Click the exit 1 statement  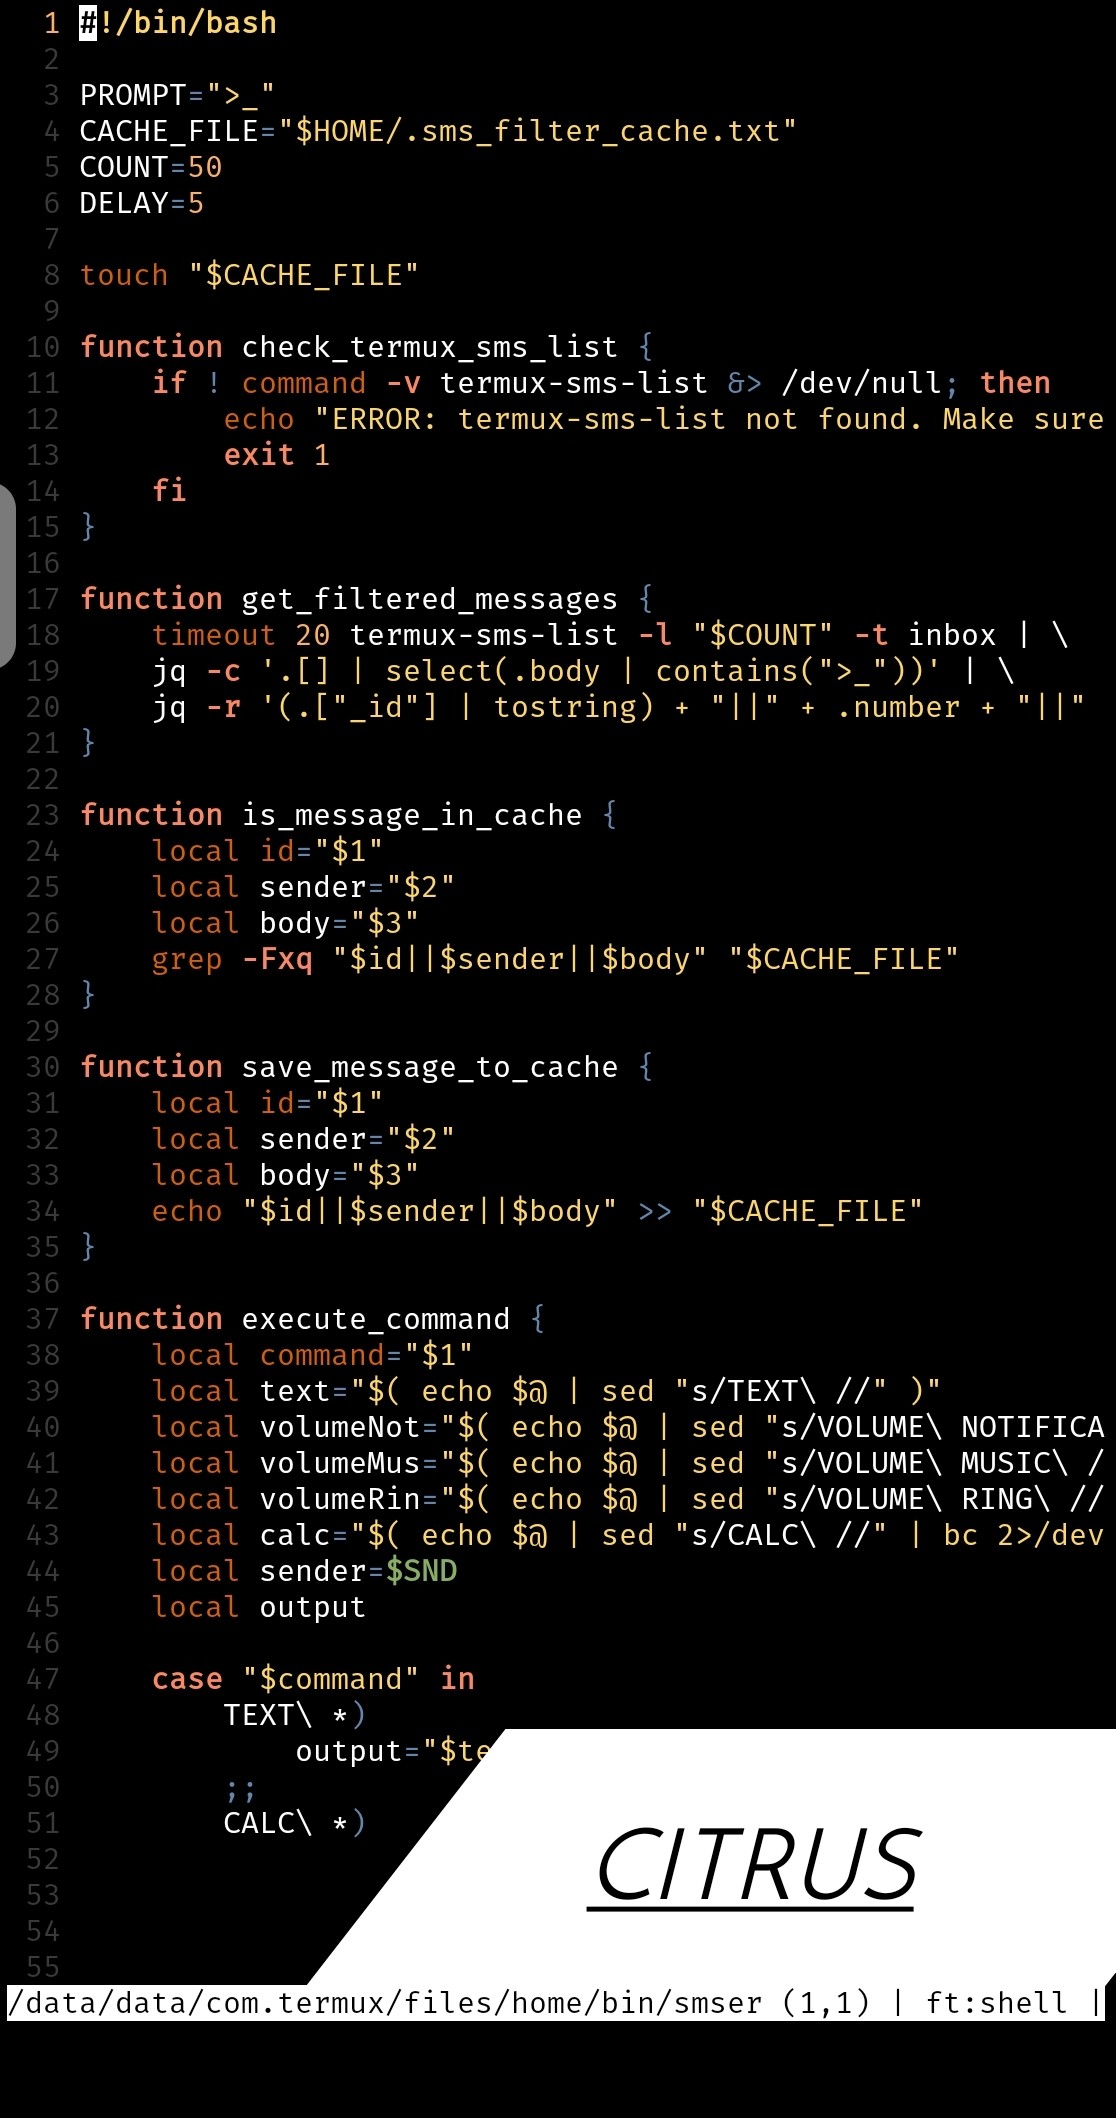277,455
